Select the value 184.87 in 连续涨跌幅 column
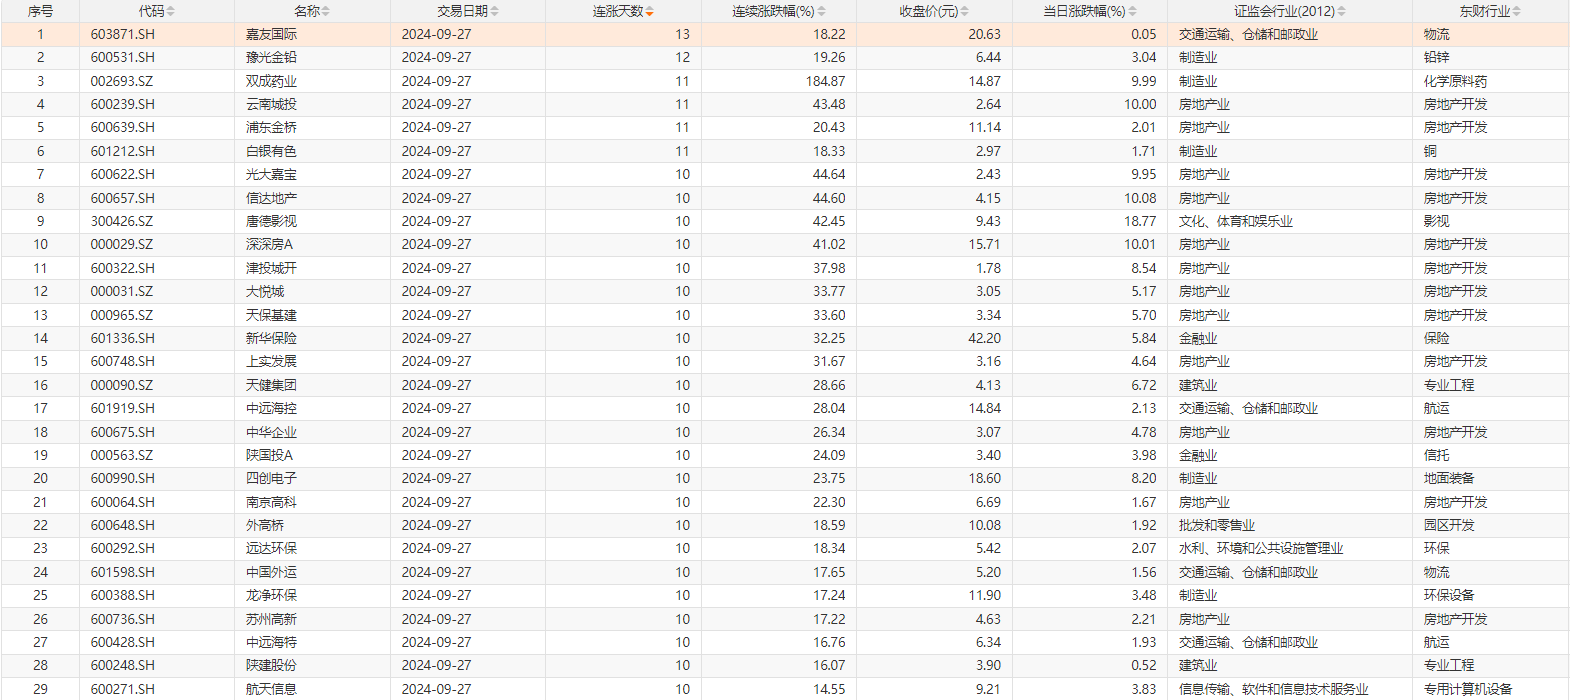The height and width of the screenshot is (700, 1570). point(825,81)
